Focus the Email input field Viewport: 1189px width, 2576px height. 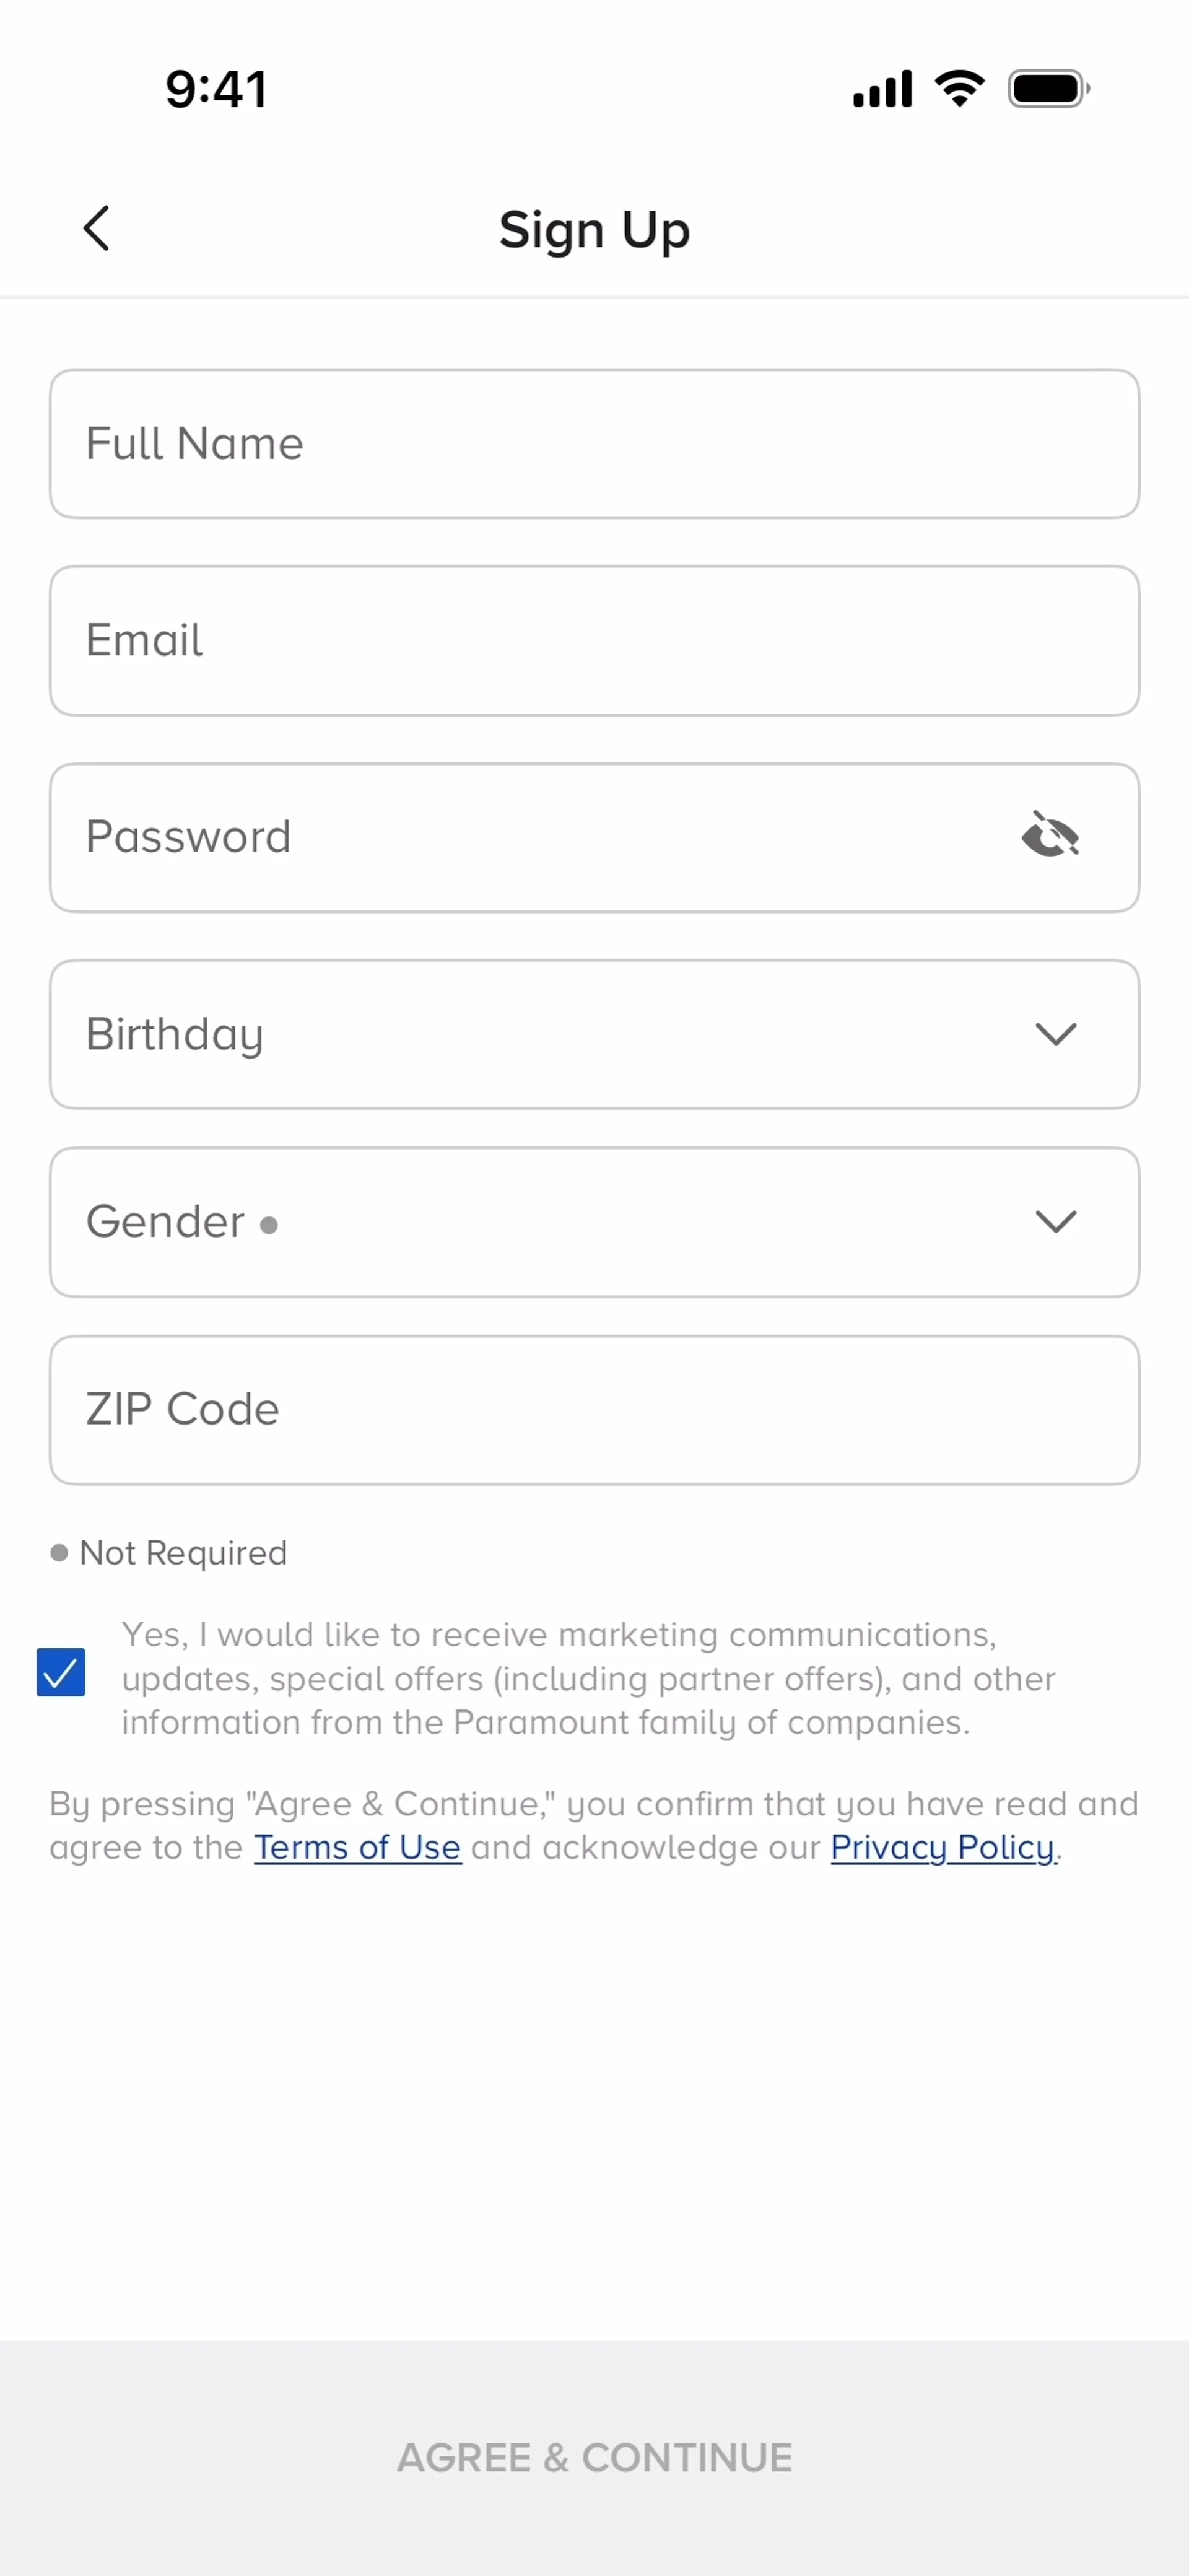coord(594,641)
